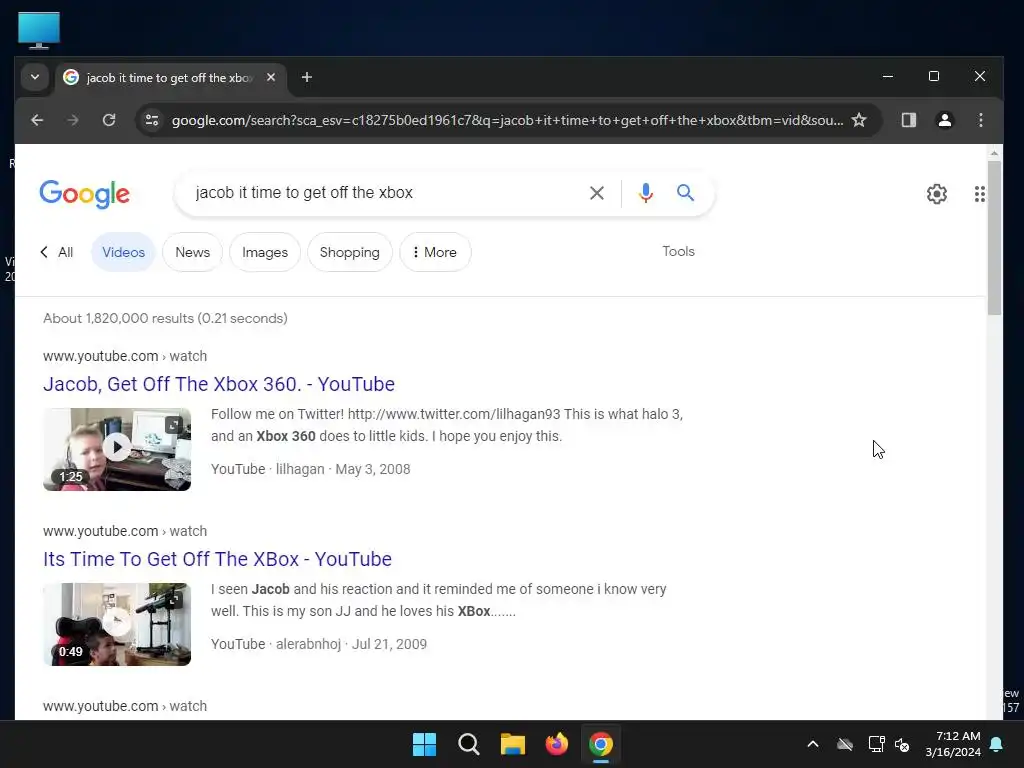Close the Google search tab
1024x768 pixels.
click(x=270, y=77)
